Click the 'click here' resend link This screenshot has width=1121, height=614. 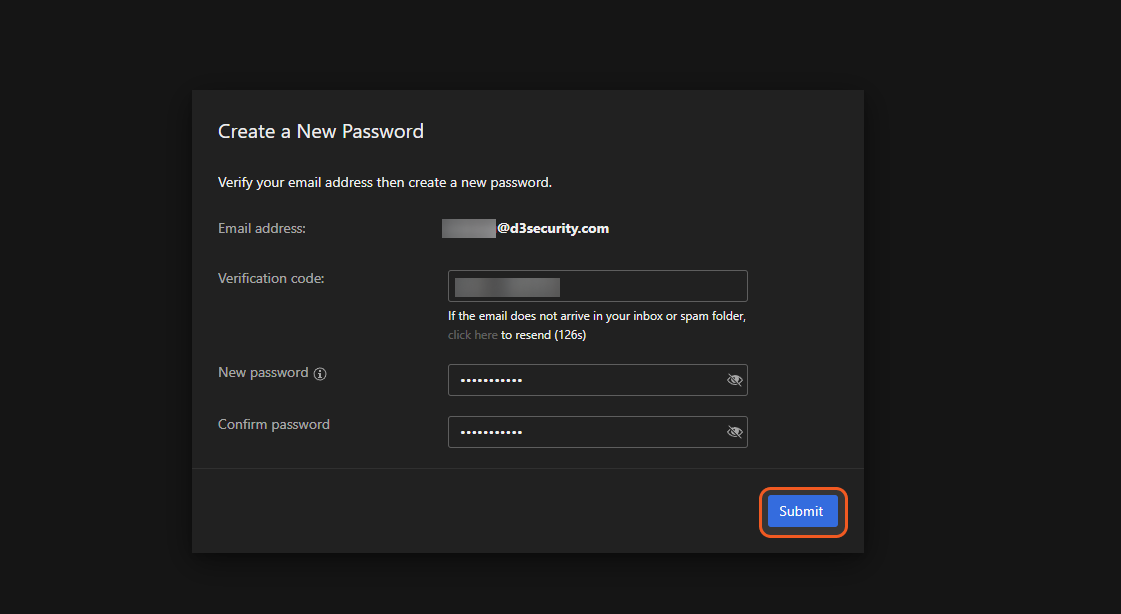pos(472,335)
